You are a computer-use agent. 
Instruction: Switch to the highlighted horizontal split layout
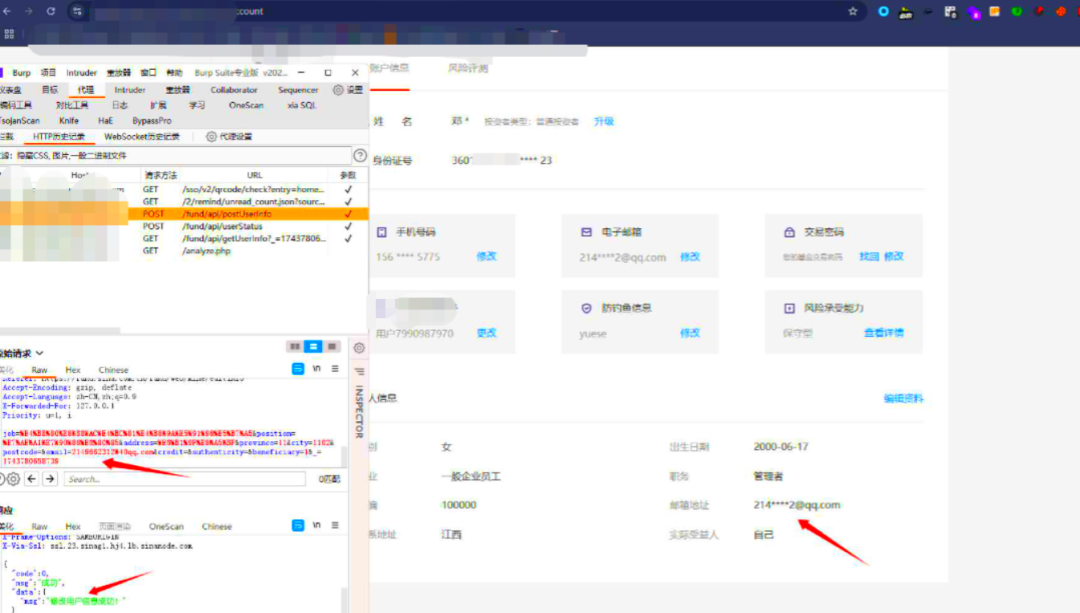[313, 347]
